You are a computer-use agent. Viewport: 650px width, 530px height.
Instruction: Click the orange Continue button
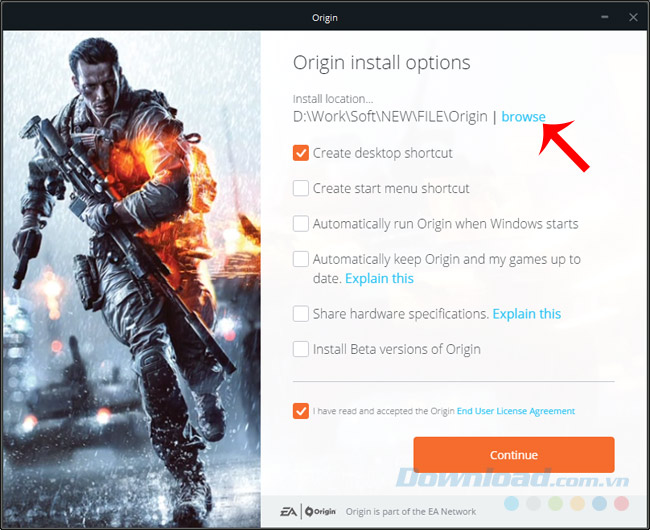[514, 455]
